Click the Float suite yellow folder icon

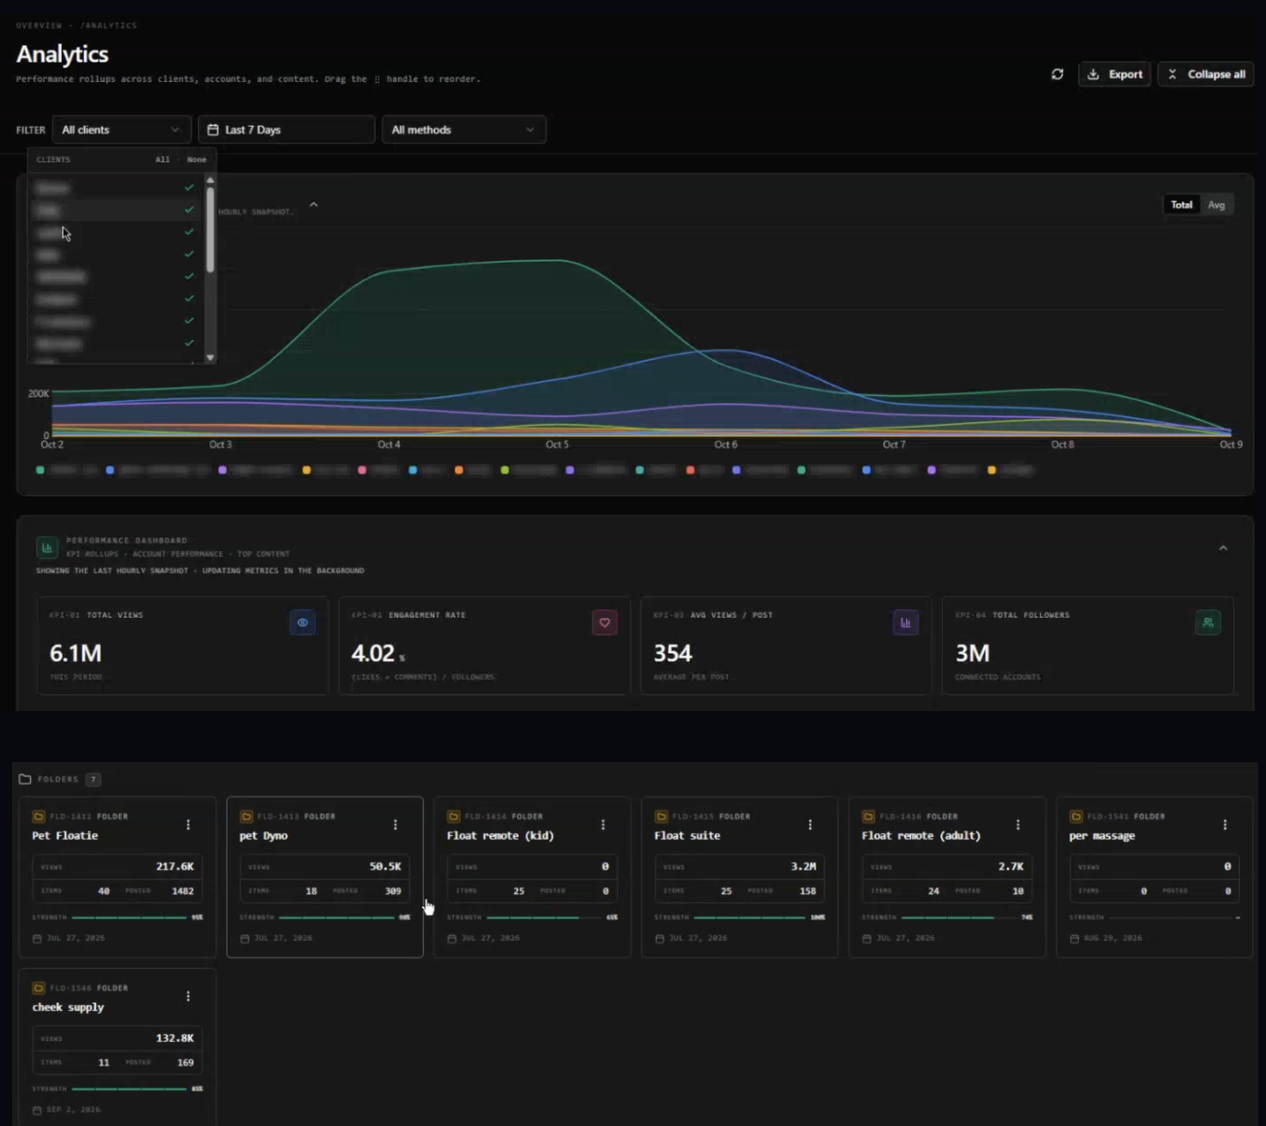tap(661, 816)
